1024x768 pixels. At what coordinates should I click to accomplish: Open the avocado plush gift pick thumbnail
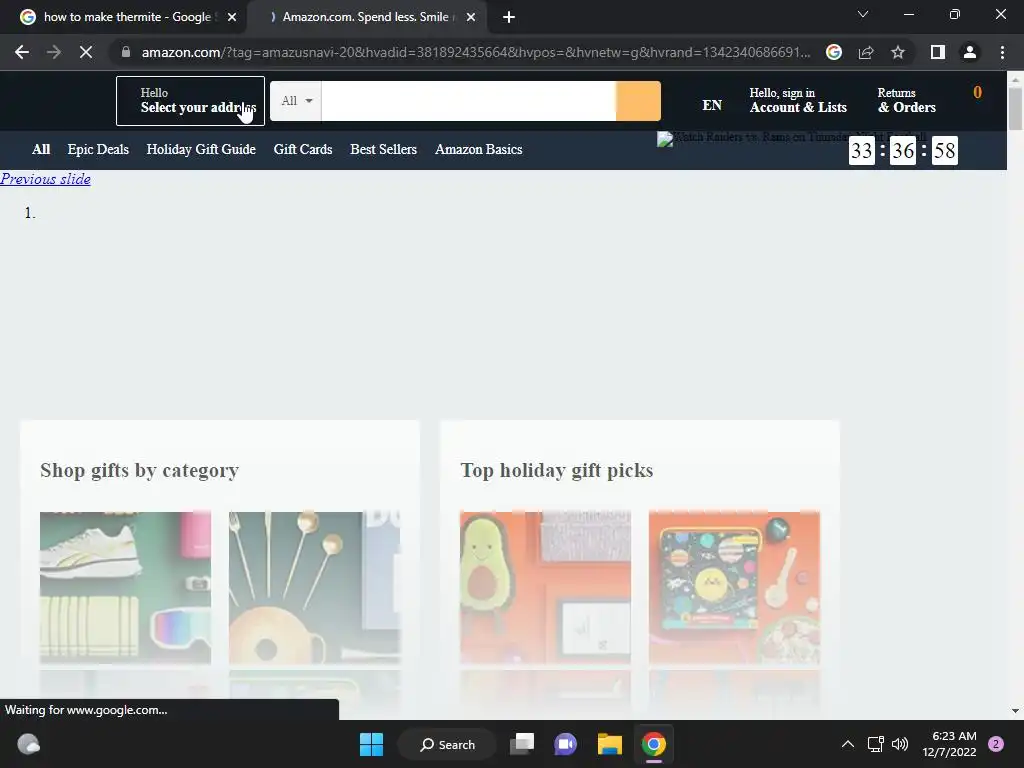tap(545, 588)
